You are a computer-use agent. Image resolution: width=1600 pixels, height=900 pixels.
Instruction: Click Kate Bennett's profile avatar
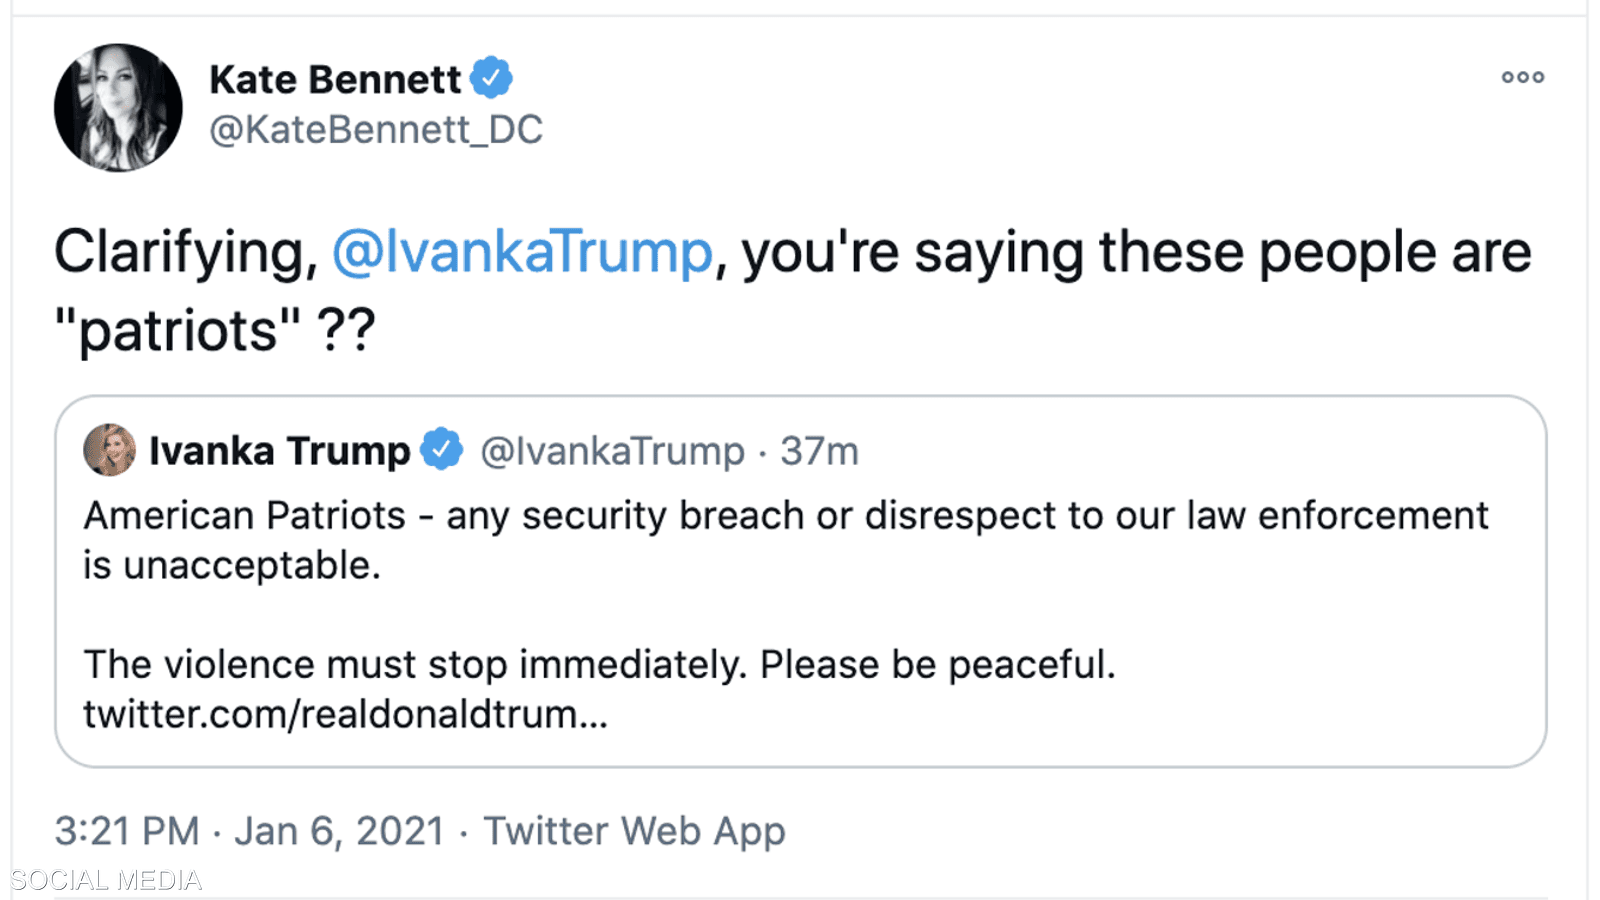(x=118, y=107)
